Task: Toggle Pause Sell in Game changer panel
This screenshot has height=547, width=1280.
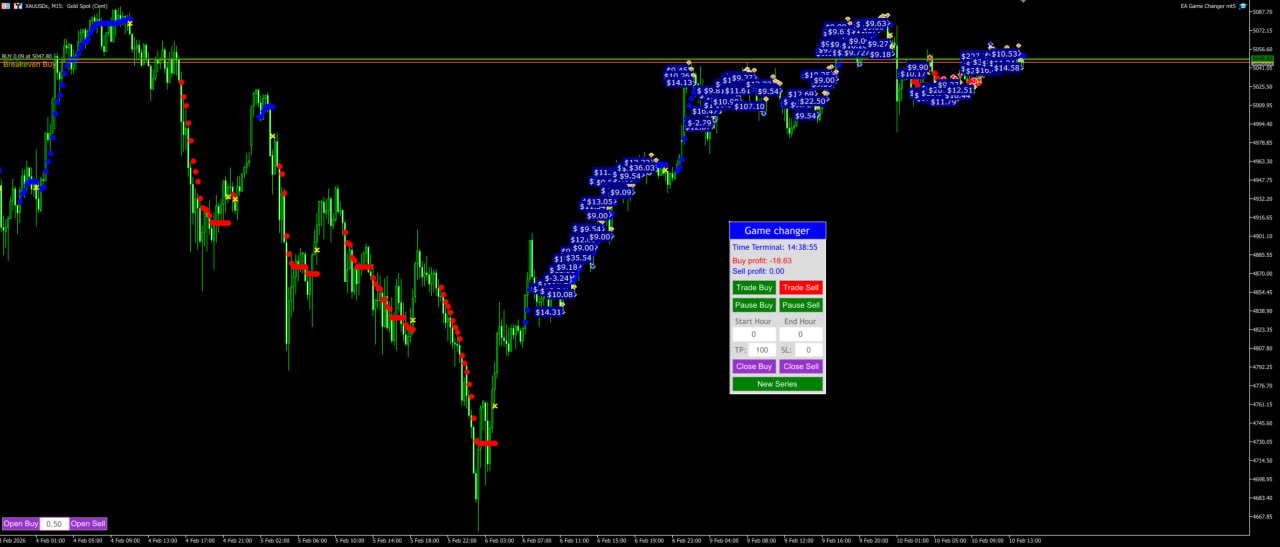Action: pyautogui.click(x=801, y=305)
